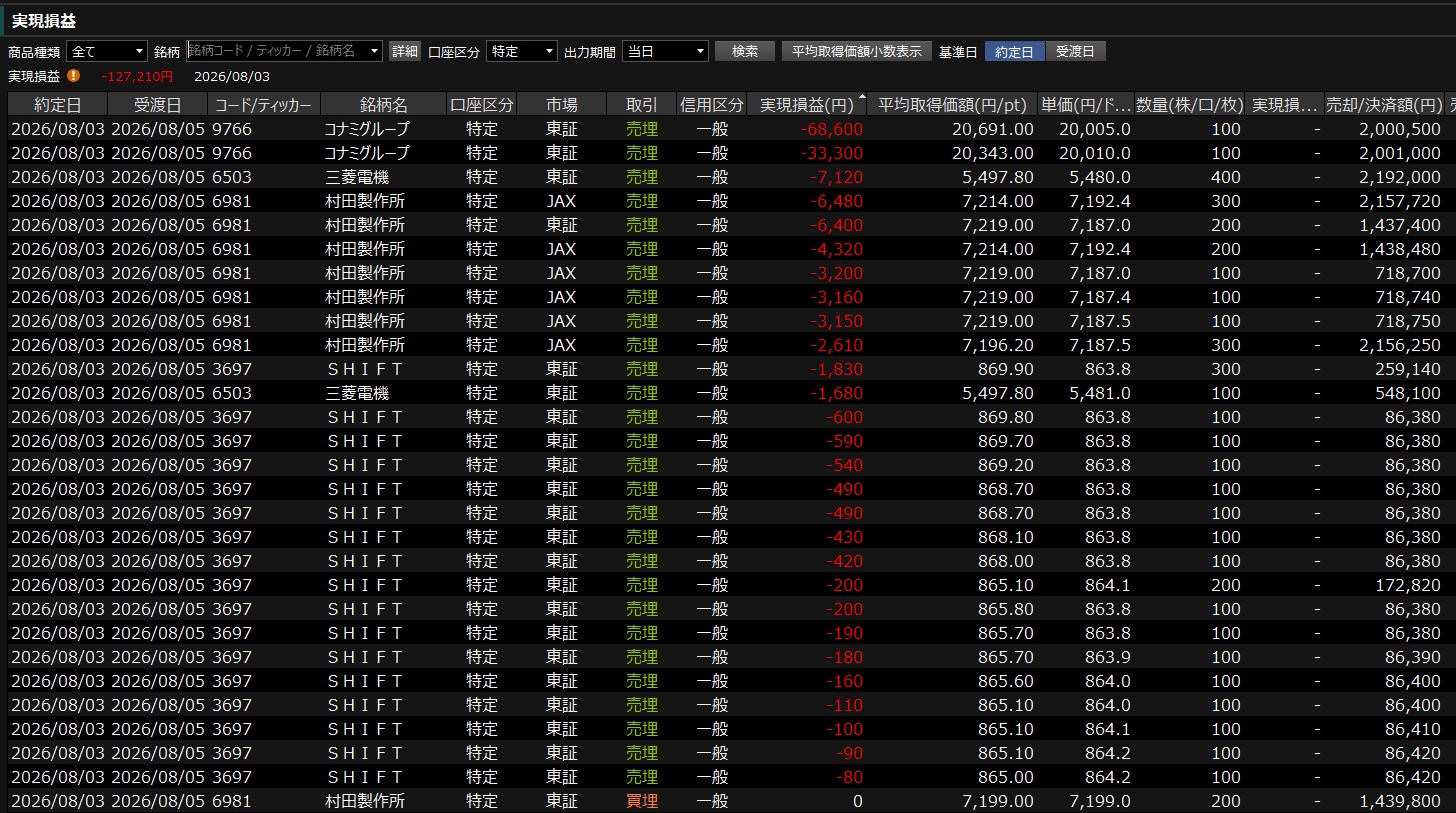The height and width of the screenshot is (813, 1456).
Task: Sort by the 数量(株/口/枚) column header
Action: tap(1192, 104)
